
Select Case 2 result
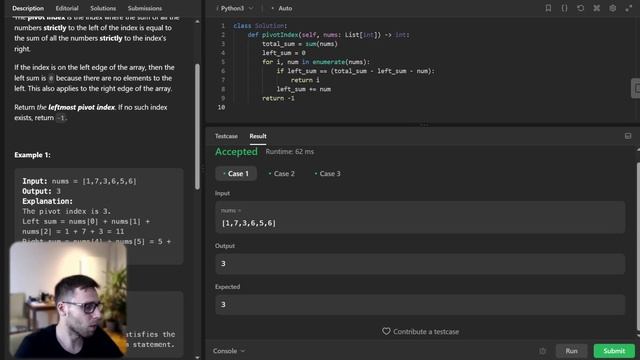(282, 173)
